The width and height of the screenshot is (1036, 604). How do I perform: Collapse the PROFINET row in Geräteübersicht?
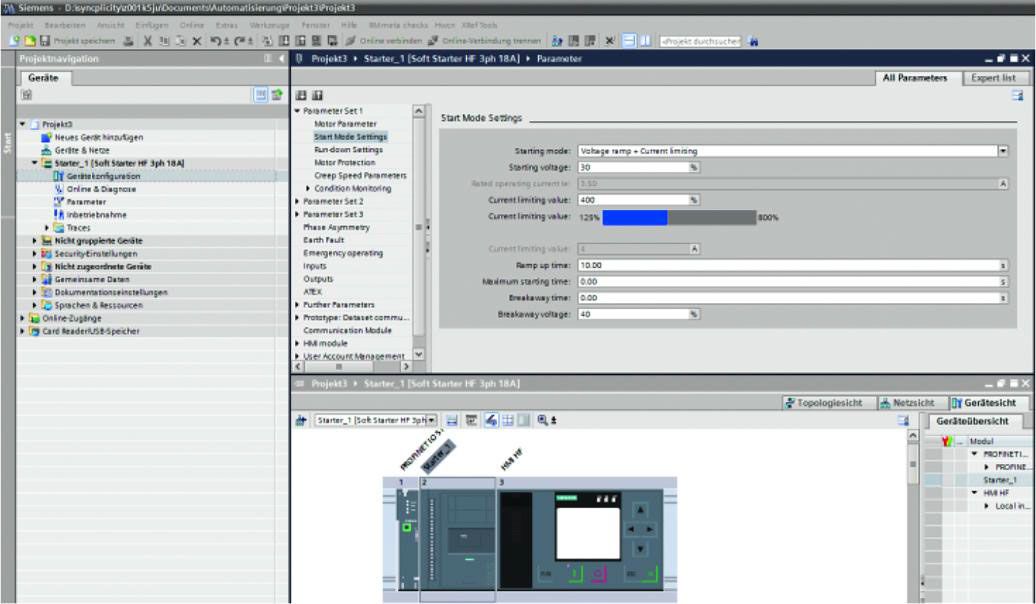(975, 454)
